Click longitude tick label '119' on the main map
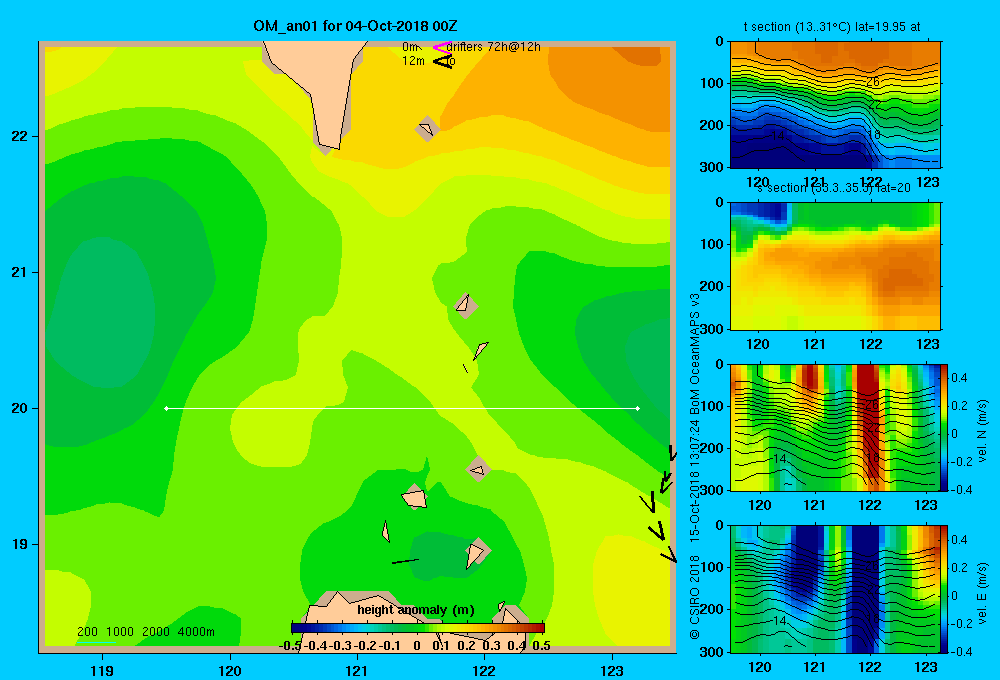Screen dimensions: 1000x680 tap(103, 670)
